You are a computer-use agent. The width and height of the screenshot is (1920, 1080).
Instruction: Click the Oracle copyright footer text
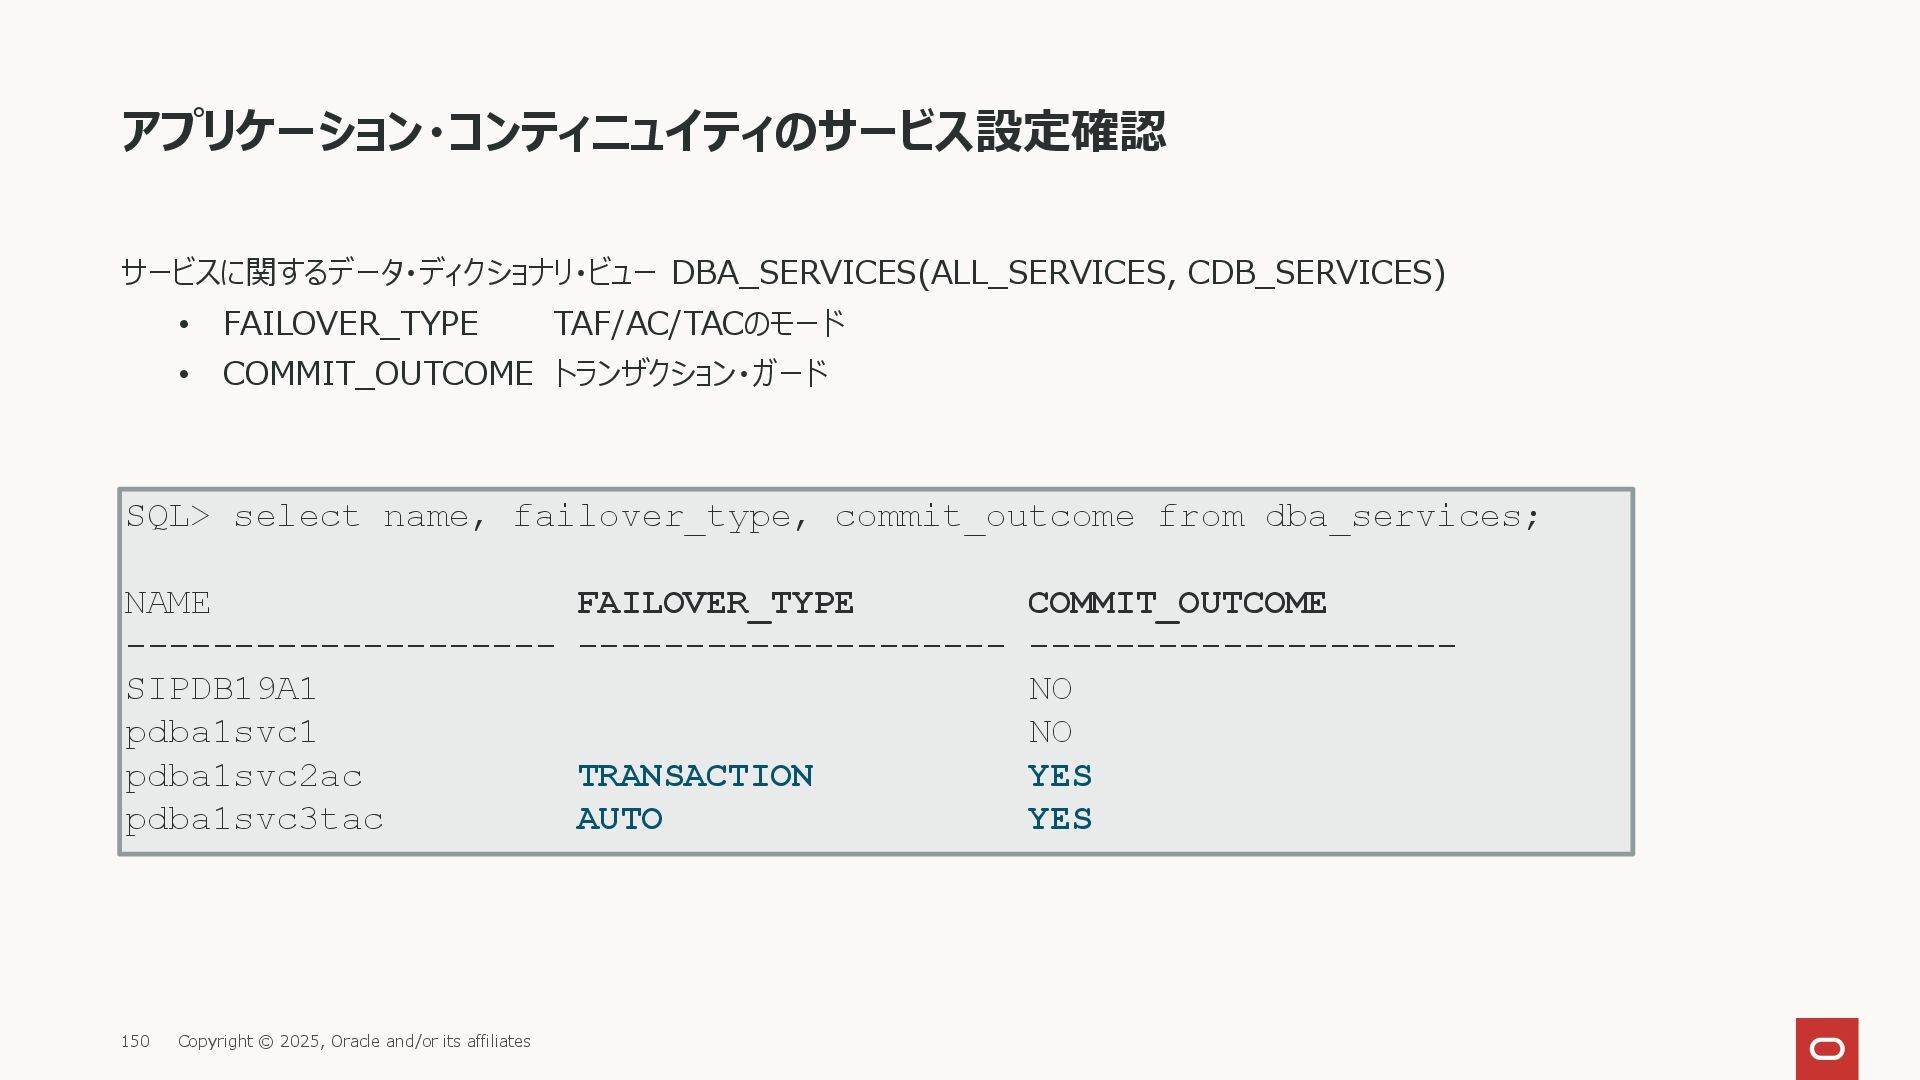coord(354,1041)
